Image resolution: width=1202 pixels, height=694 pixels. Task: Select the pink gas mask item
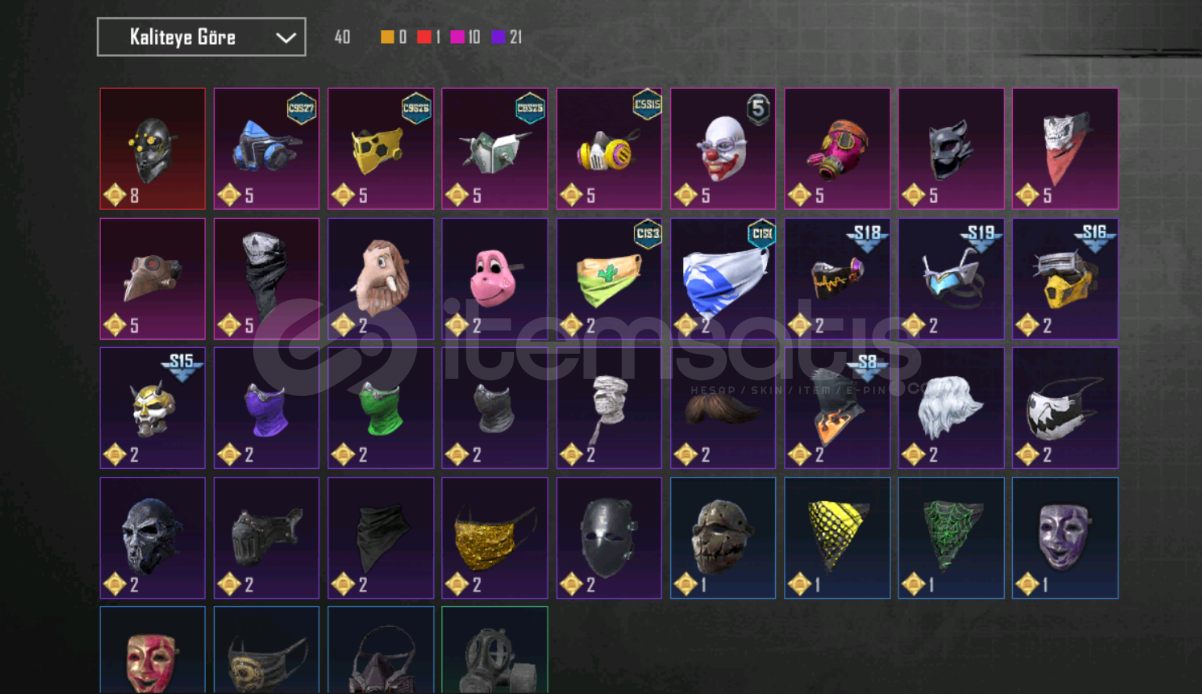[x=837, y=149]
